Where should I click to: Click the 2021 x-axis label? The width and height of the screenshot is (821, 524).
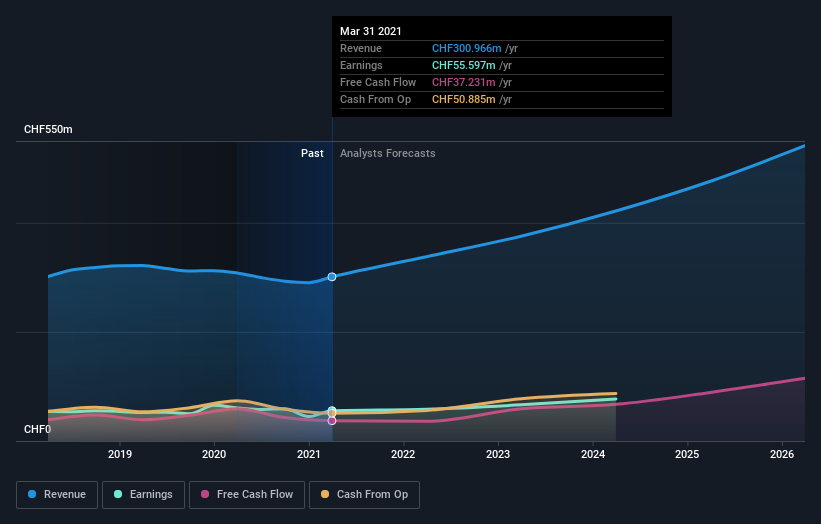(309, 454)
